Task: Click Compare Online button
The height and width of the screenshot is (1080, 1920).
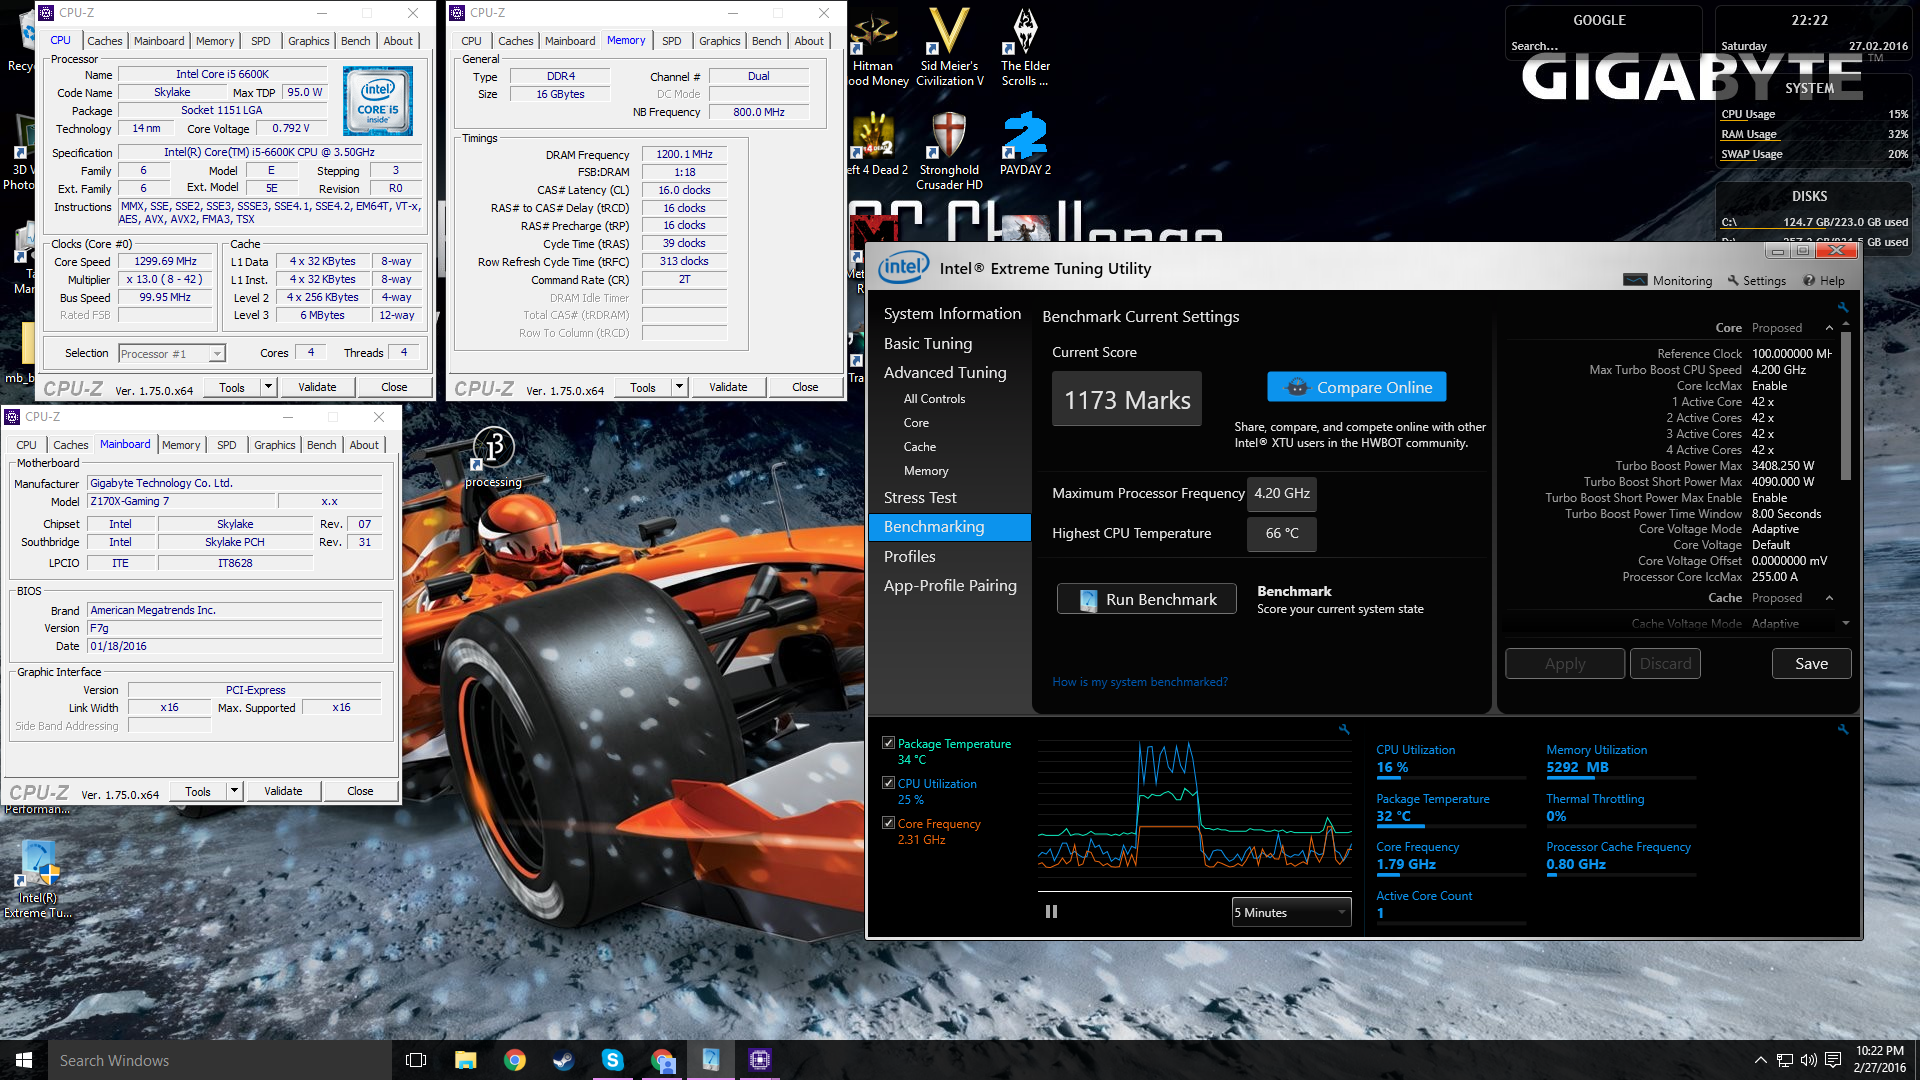Action: pos(1356,387)
